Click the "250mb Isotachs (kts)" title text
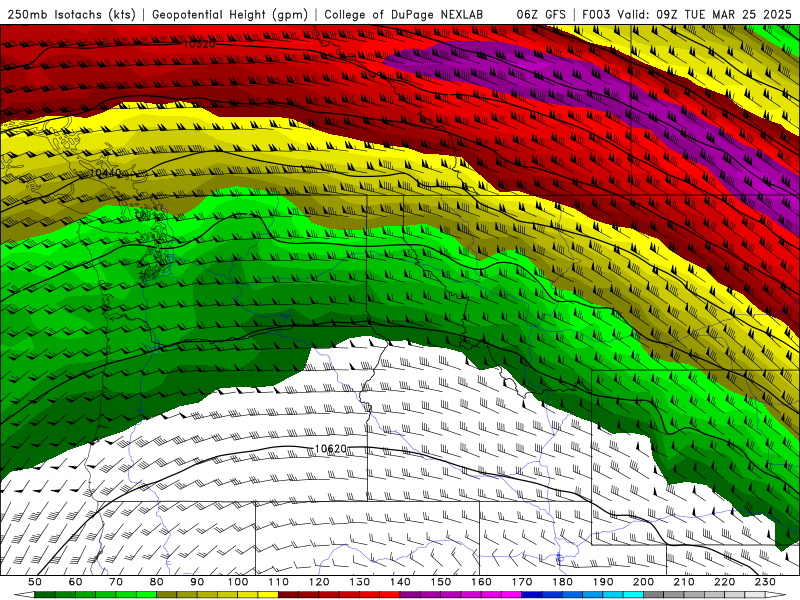The image size is (800, 600). coord(72,14)
